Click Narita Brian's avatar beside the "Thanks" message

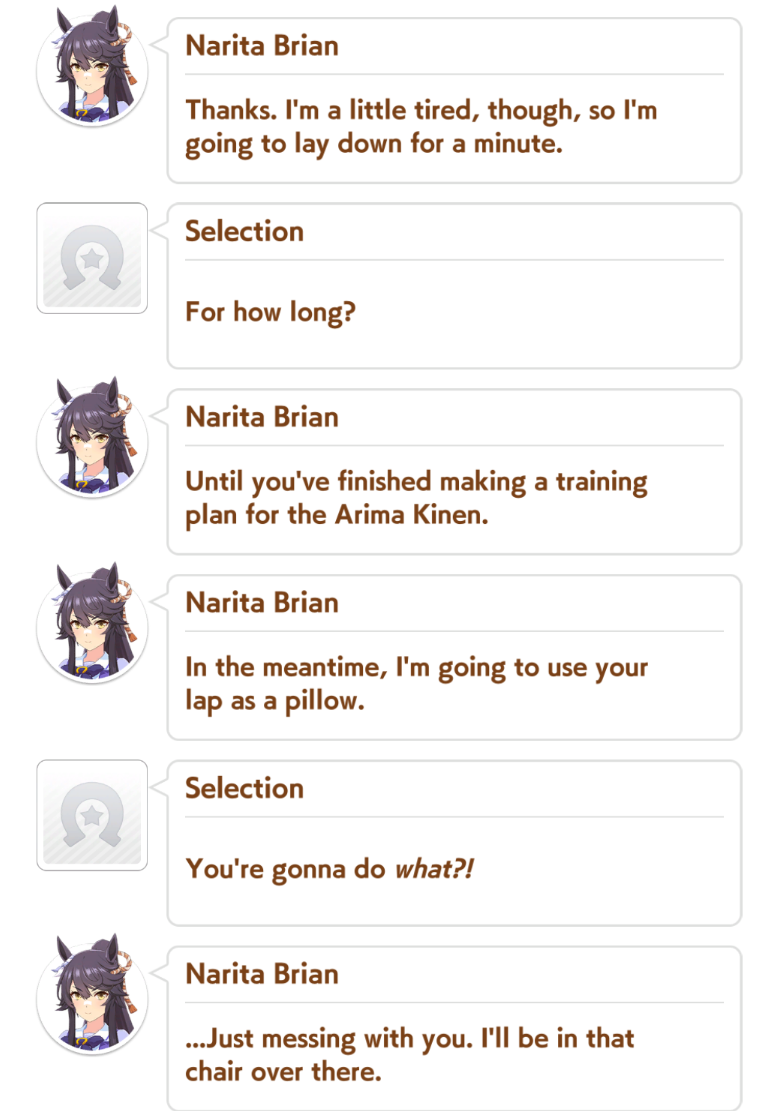tap(92, 70)
